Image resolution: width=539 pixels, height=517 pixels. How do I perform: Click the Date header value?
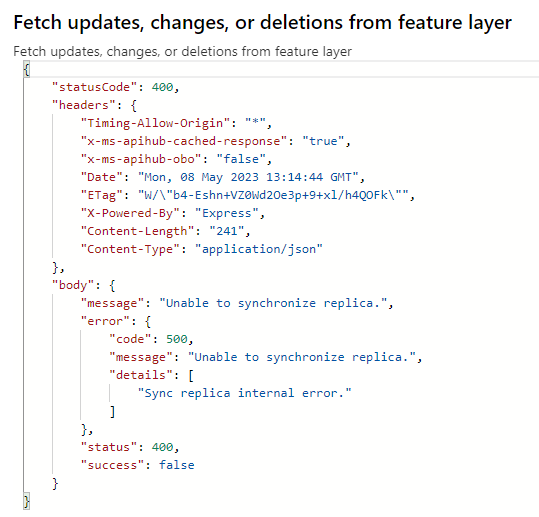(248, 177)
